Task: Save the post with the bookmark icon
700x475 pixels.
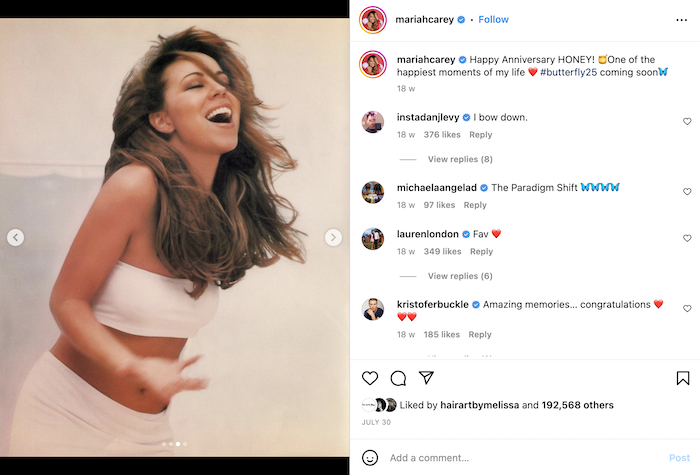Action: 683,378
